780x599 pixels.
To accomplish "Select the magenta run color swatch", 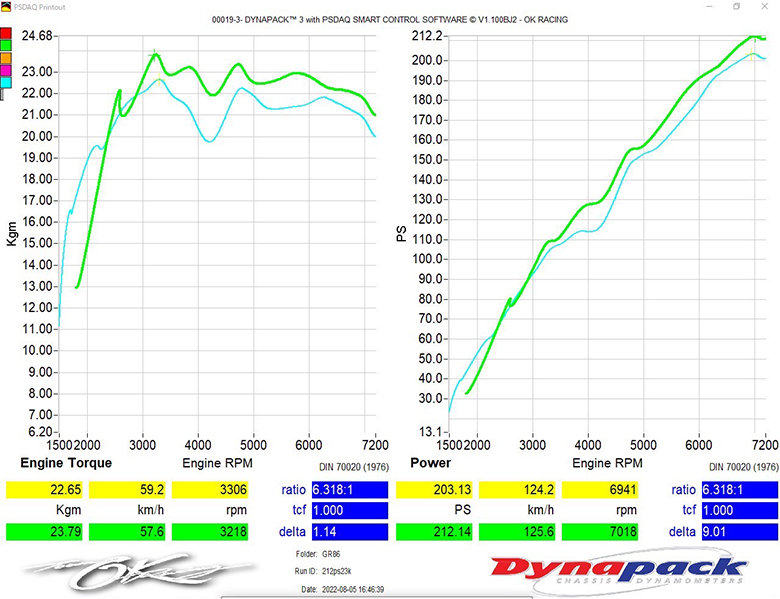I will point(5,71).
